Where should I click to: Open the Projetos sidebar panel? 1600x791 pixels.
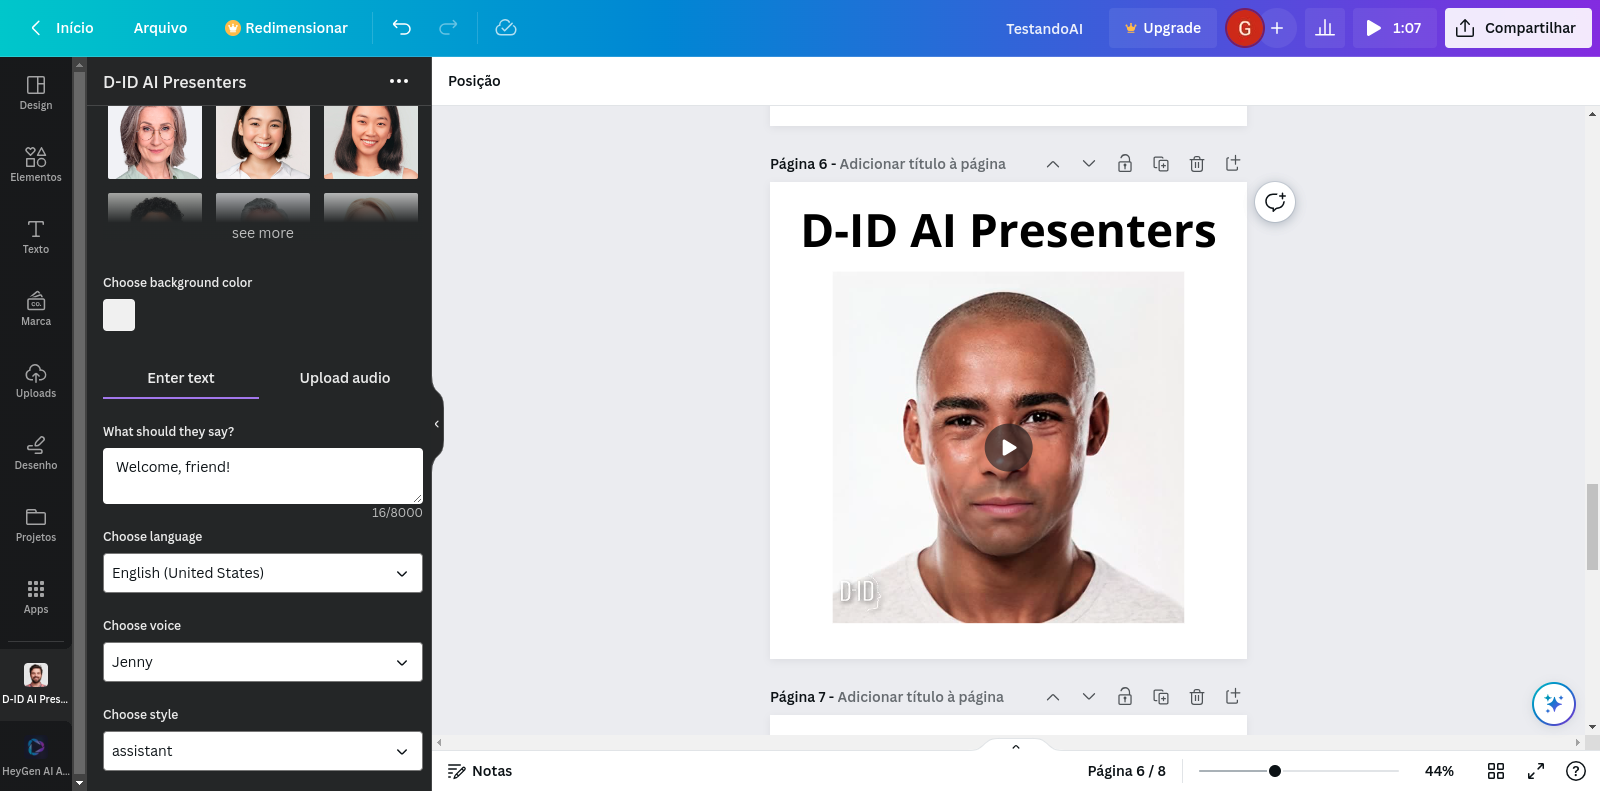(x=36, y=525)
